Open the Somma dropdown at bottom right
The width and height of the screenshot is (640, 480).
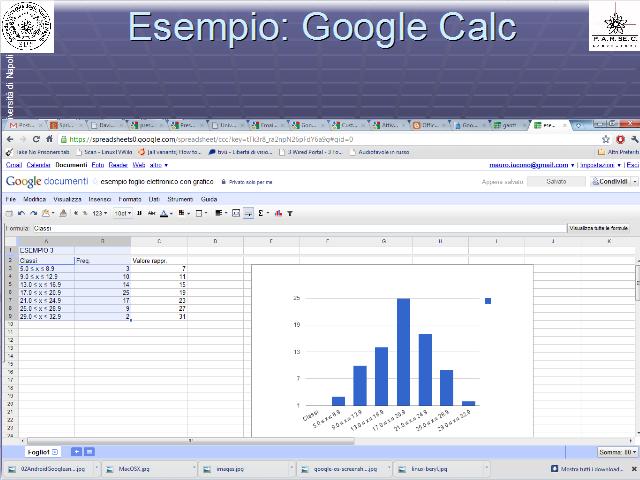tap(618, 452)
